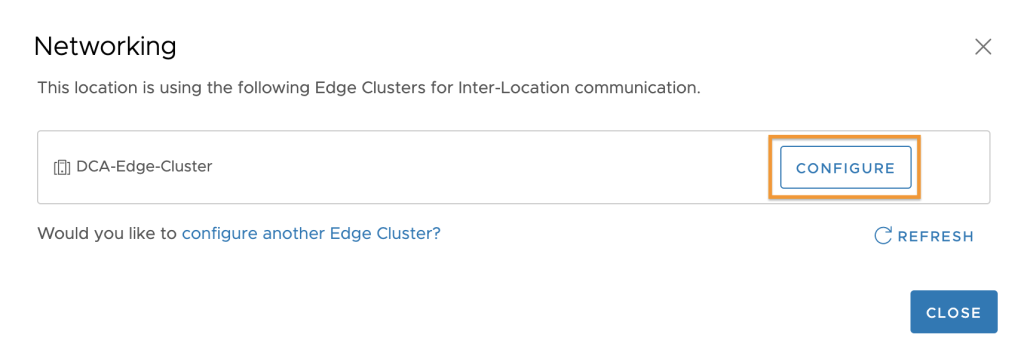Screen dimensions: 1024x362
Task: Open configuration for DCA-Edge-Cluster
Action: pyautogui.click(x=845, y=168)
